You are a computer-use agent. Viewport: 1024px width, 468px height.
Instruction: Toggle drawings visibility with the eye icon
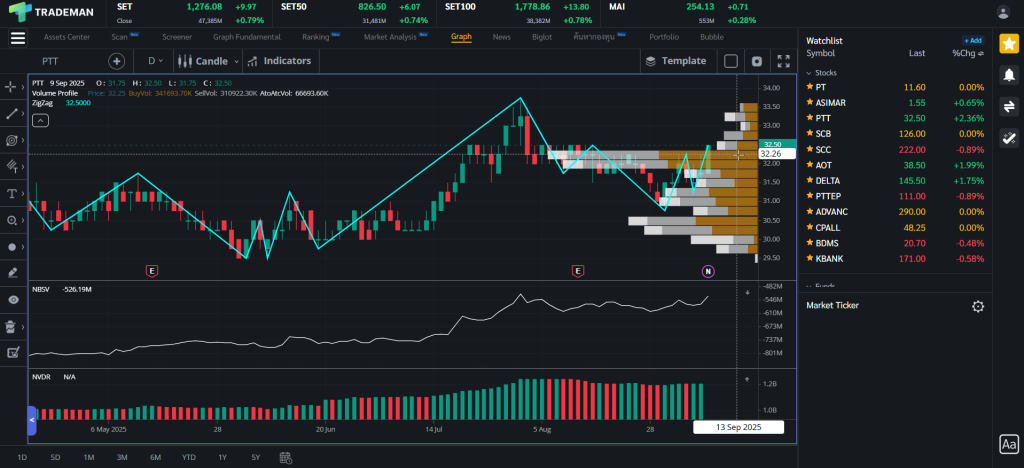coord(13,299)
